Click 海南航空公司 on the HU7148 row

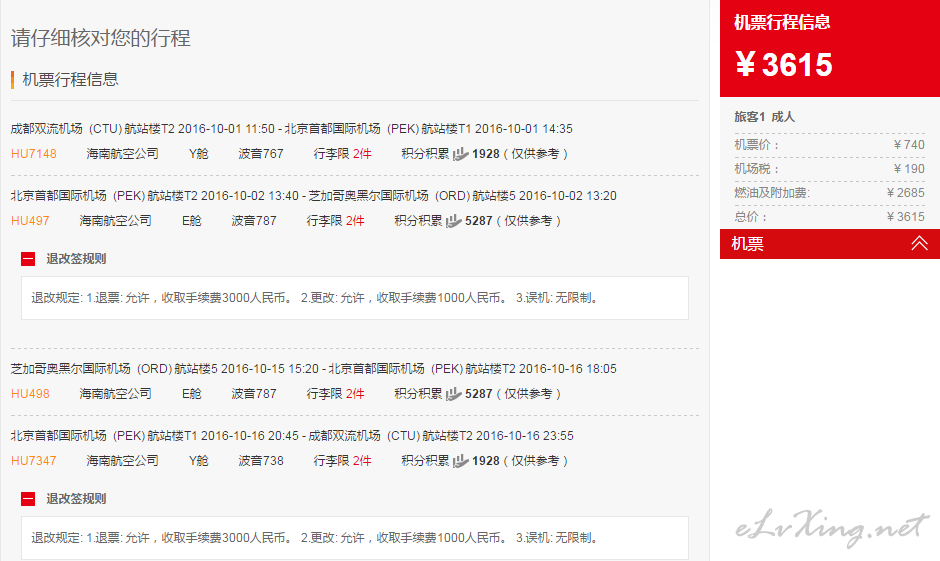click(x=122, y=154)
